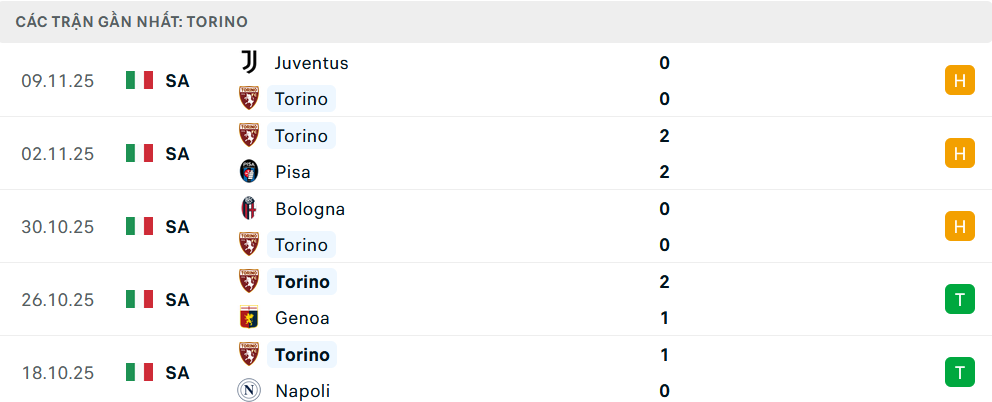Click green T badge for Napoli match
The width and height of the screenshot is (992, 402).
(x=959, y=373)
